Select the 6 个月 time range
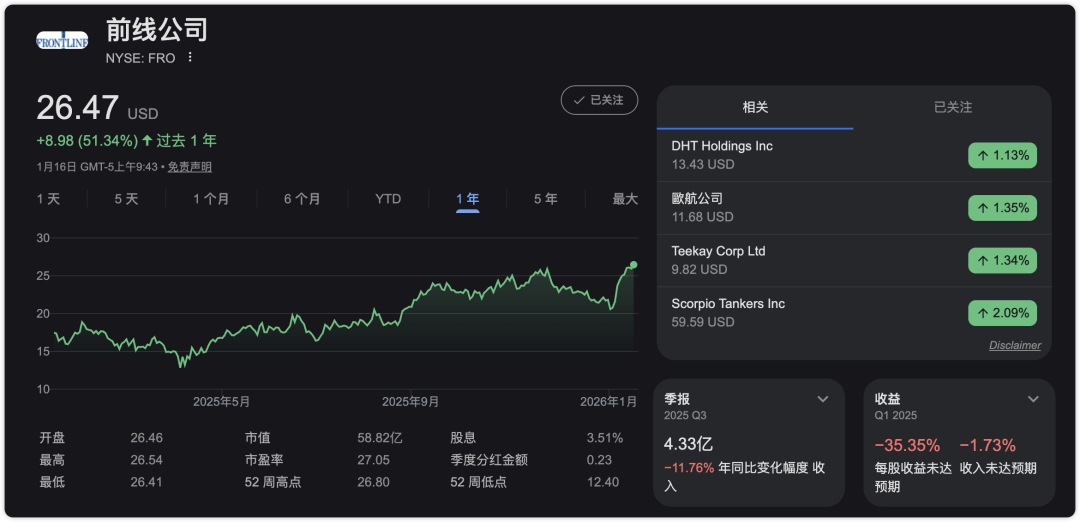 pyautogui.click(x=302, y=199)
